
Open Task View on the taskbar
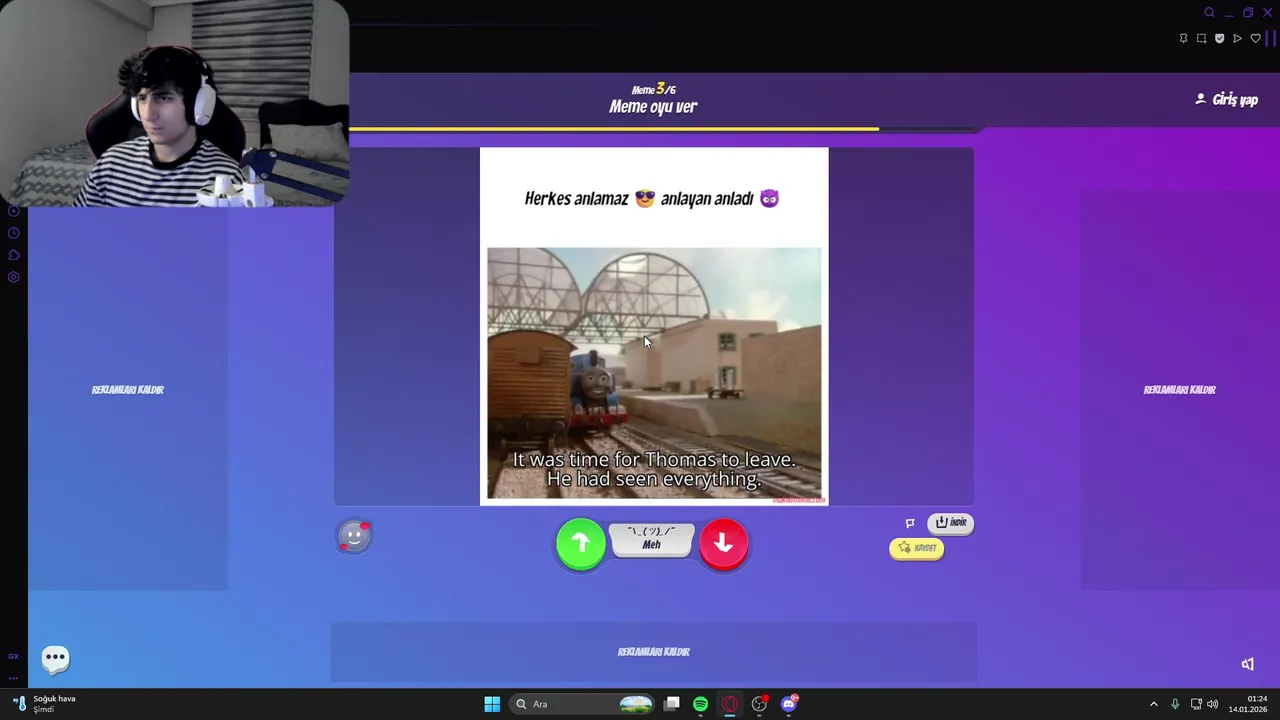click(672, 704)
